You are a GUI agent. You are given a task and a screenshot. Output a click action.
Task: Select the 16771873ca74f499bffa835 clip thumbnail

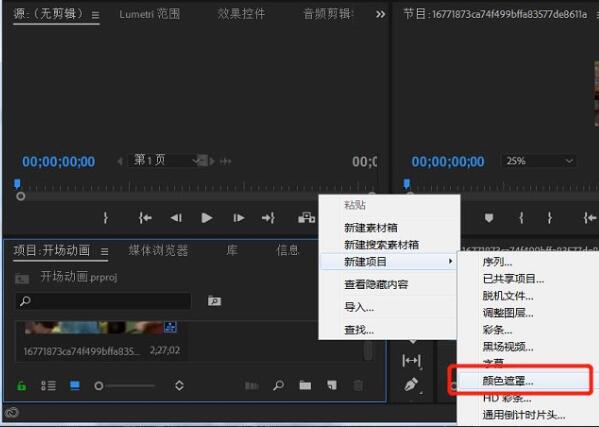(x=101, y=328)
